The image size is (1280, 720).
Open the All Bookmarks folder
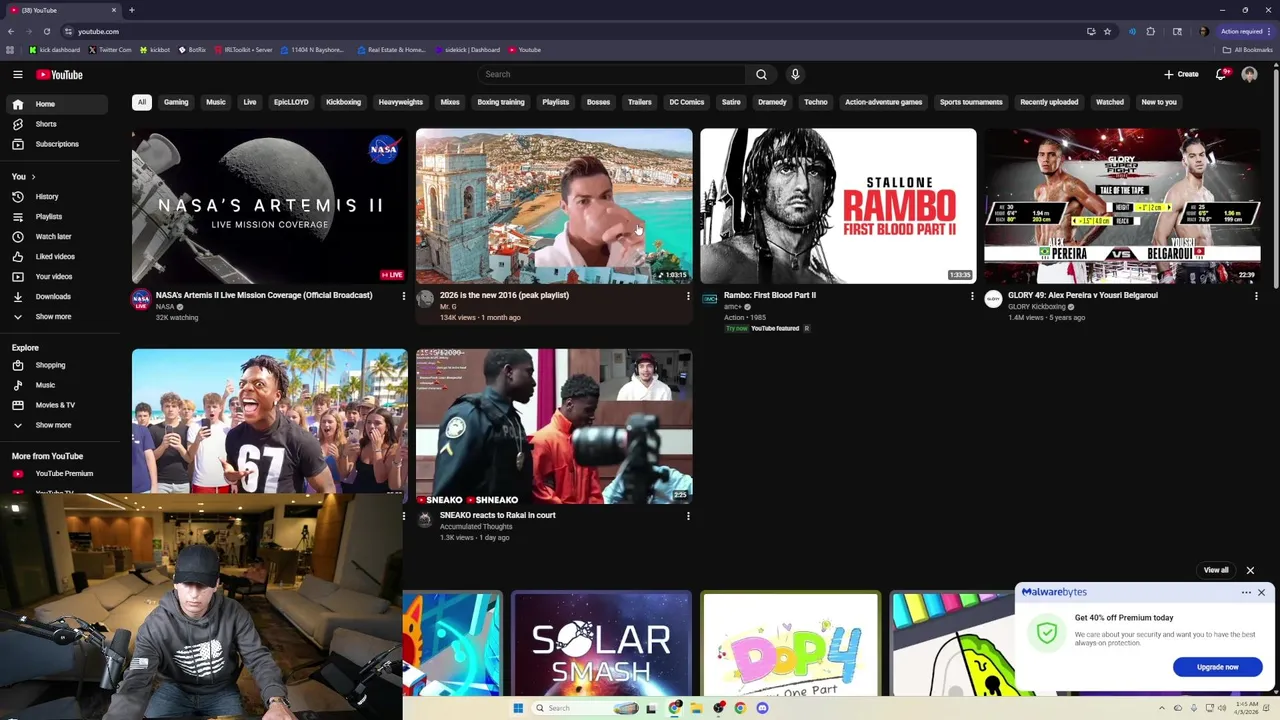click(1247, 50)
